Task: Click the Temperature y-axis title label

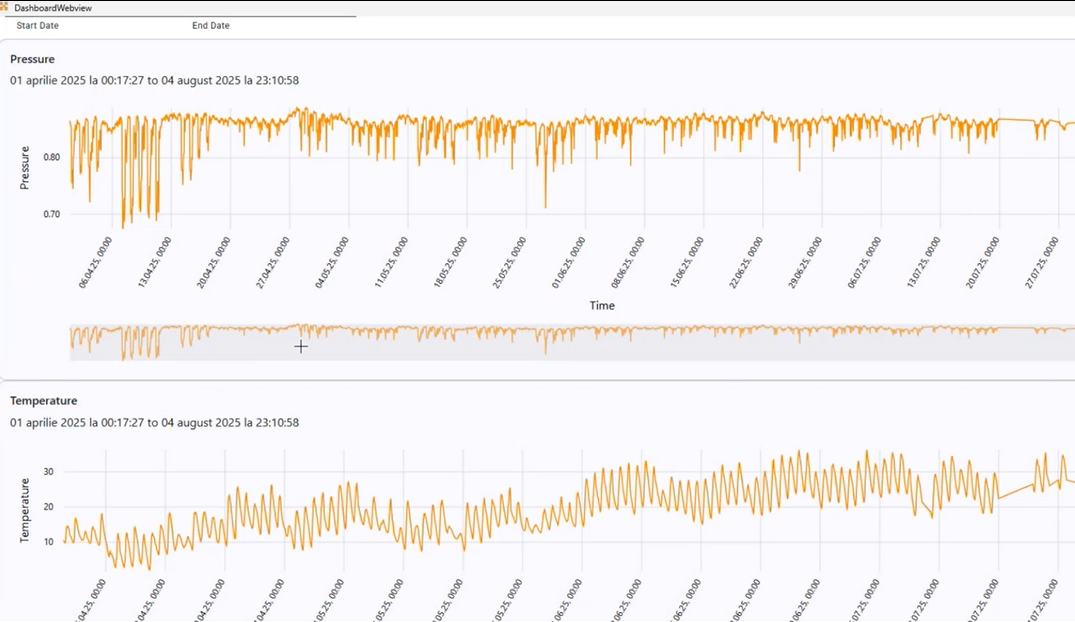Action: pyautogui.click(x=25, y=510)
